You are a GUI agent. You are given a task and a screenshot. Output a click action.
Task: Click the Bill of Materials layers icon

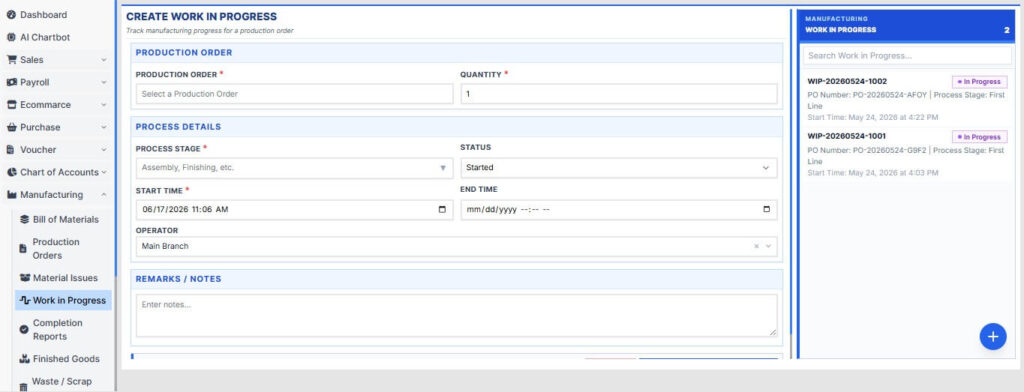click(x=24, y=220)
